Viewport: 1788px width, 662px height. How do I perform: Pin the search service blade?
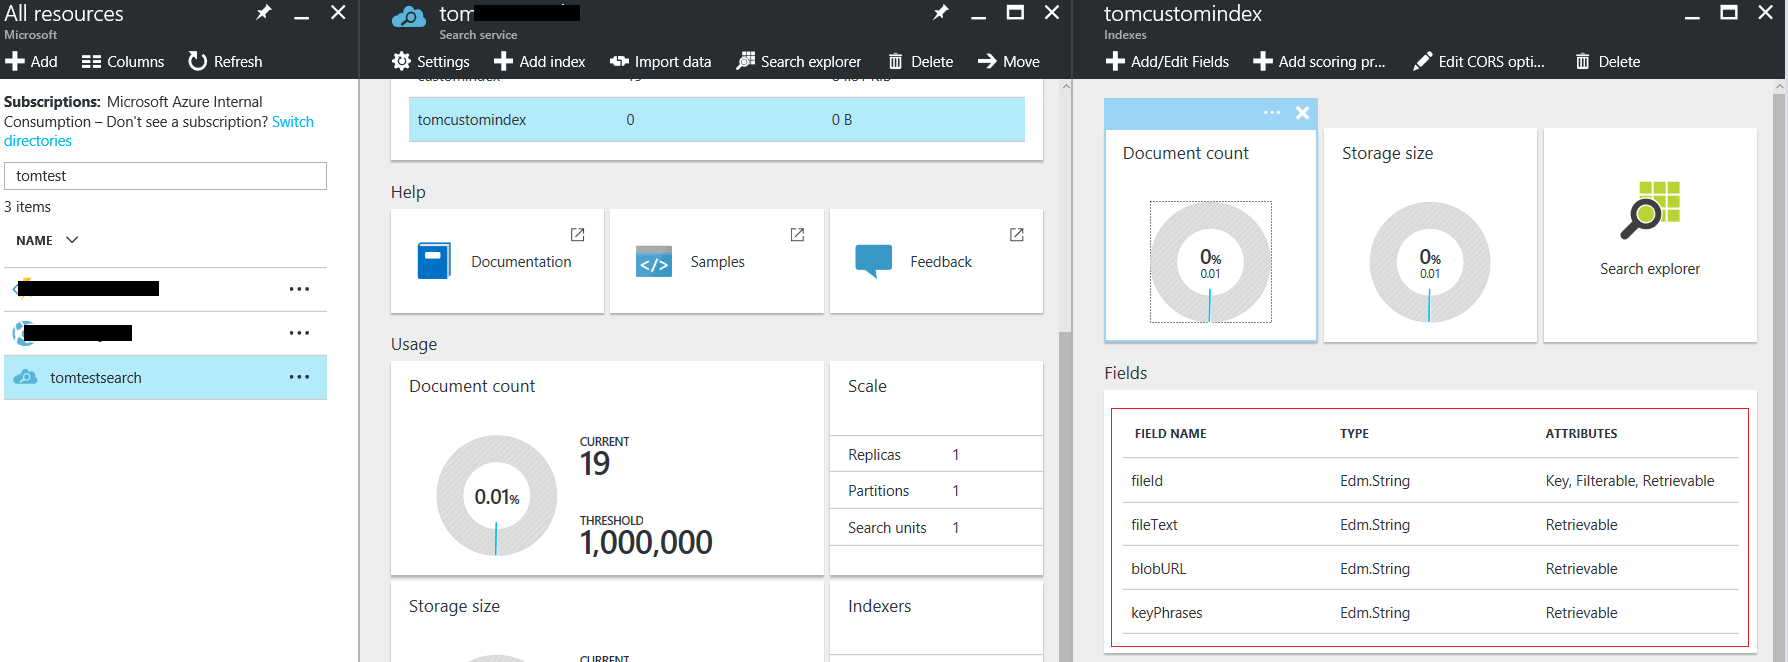coord(941,12)
